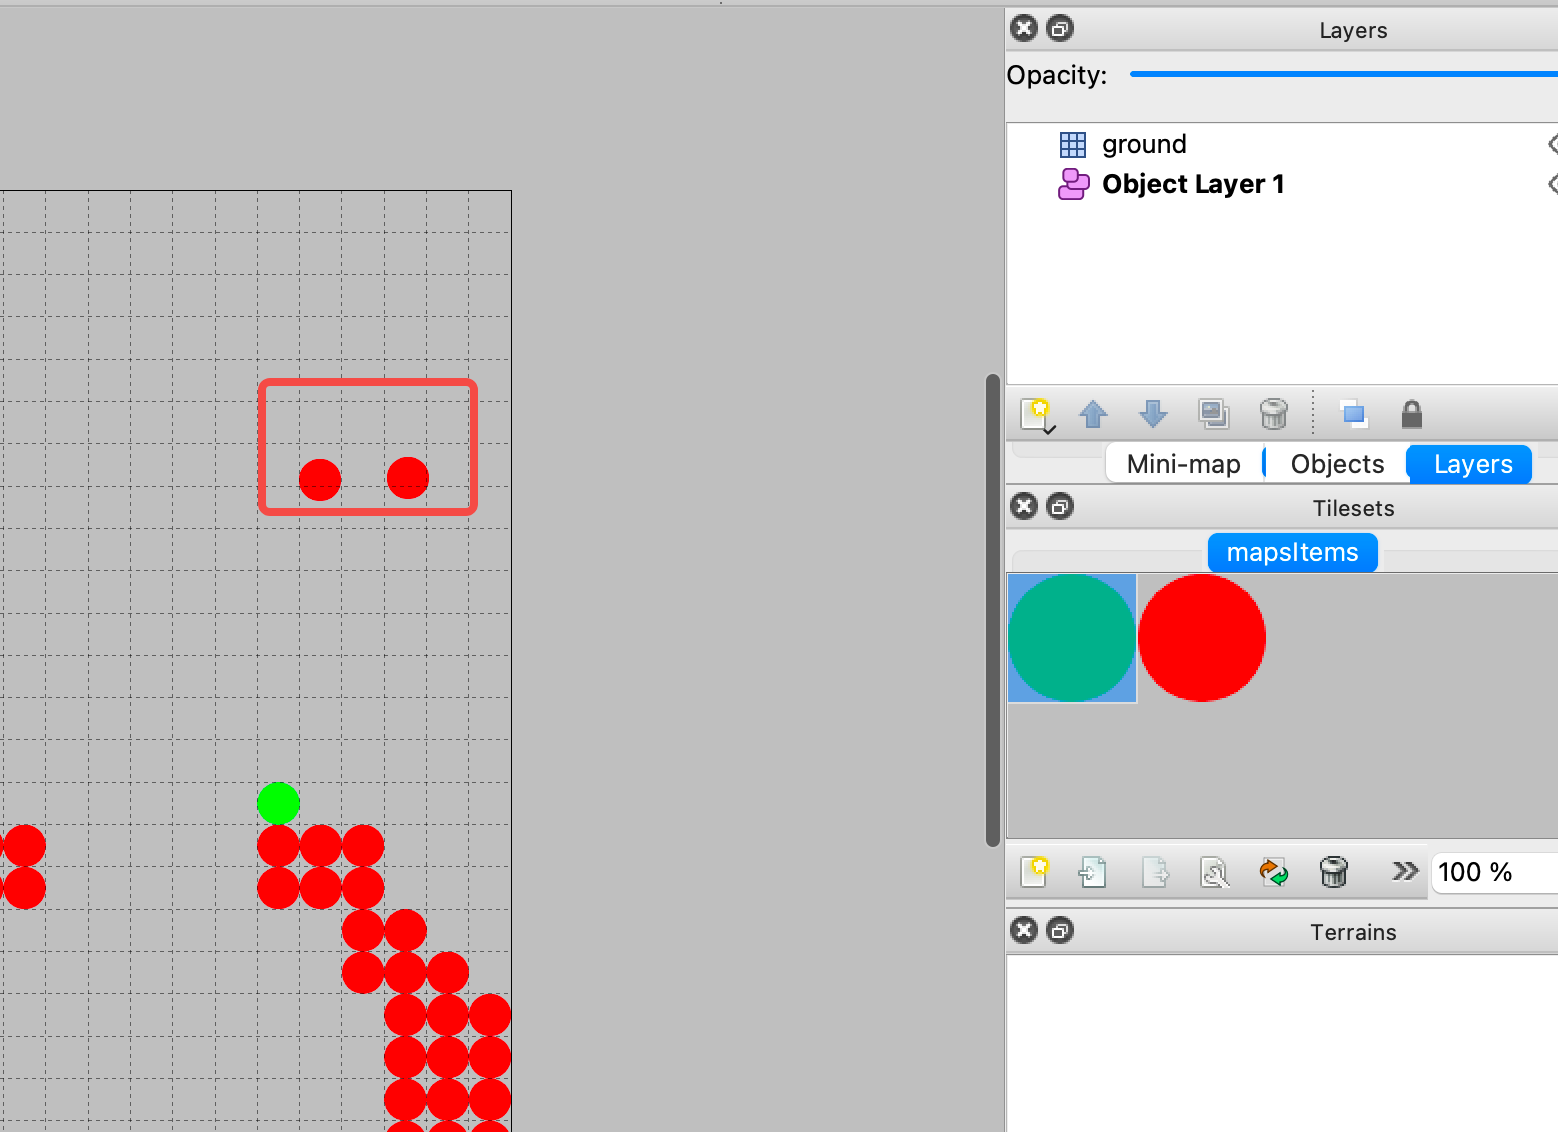Export the tileset to a file
The image size is (1558, 1132).
pyautogui.click(x=1155, y=872)
